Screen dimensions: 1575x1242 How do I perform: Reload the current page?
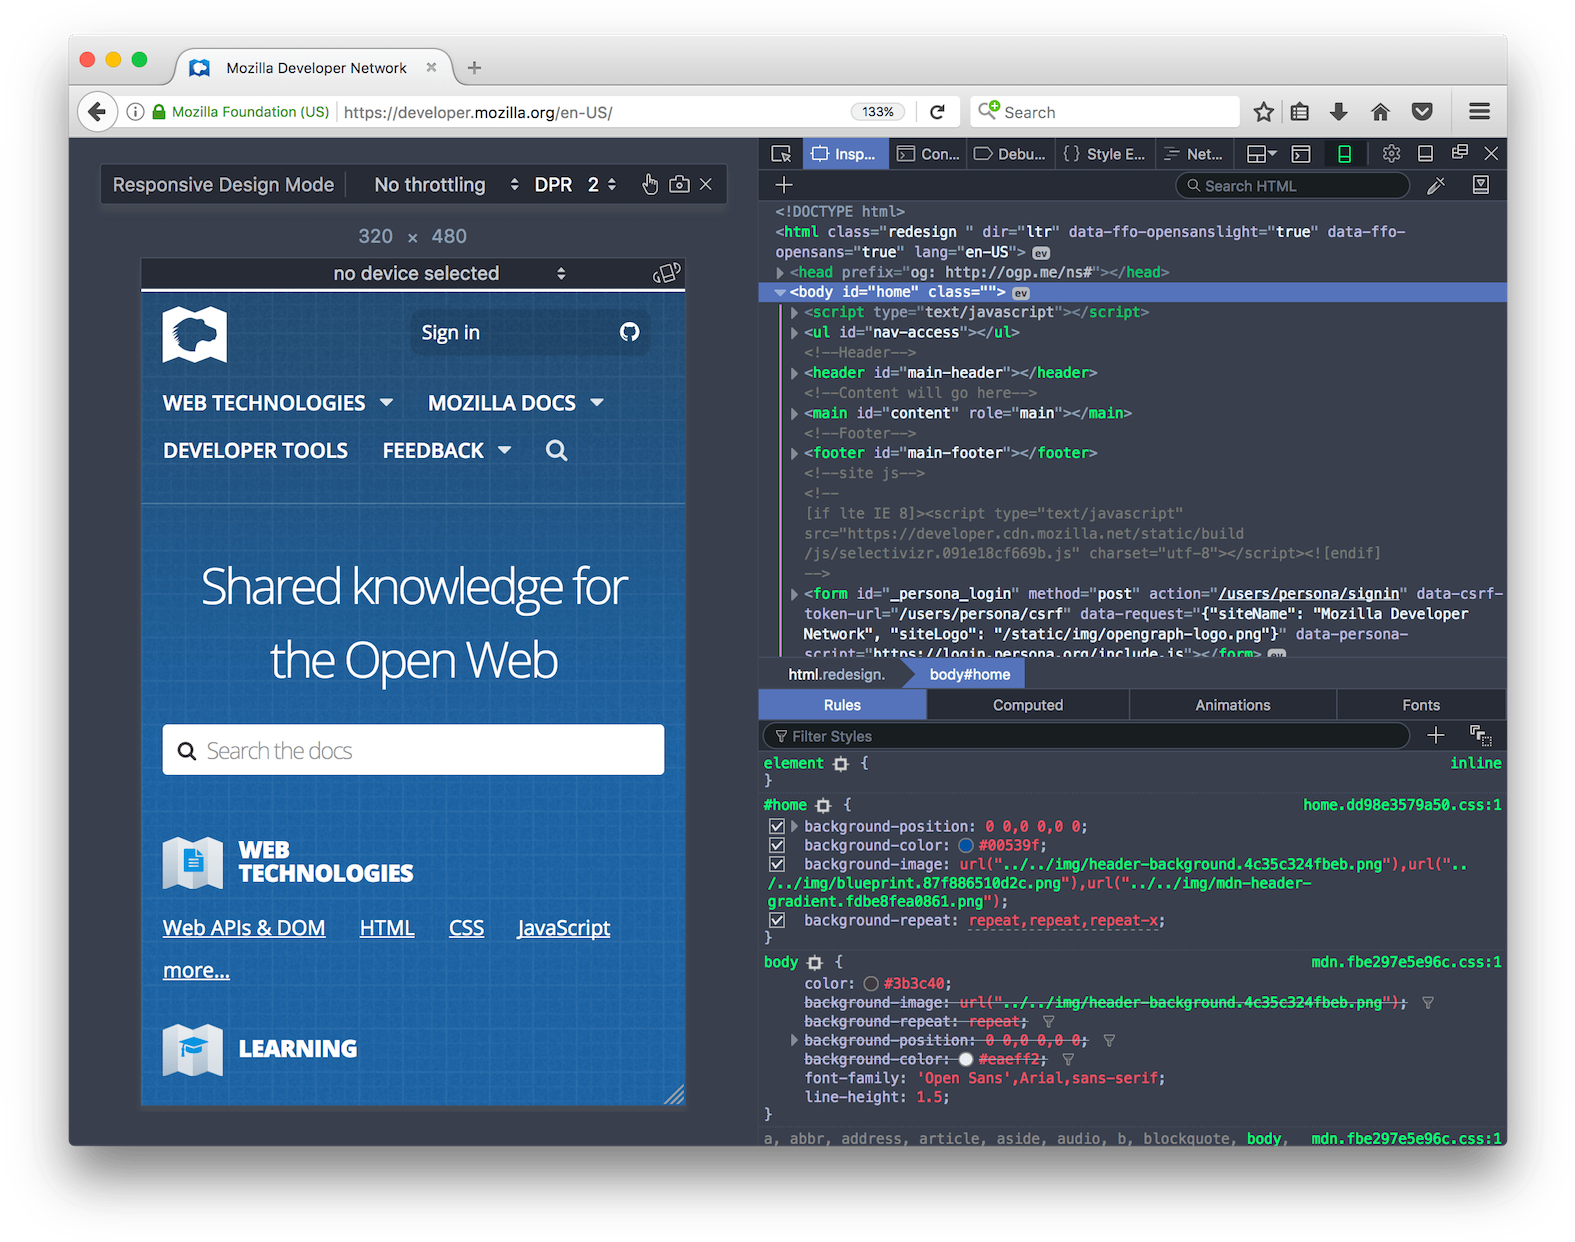tap(937, 112)
